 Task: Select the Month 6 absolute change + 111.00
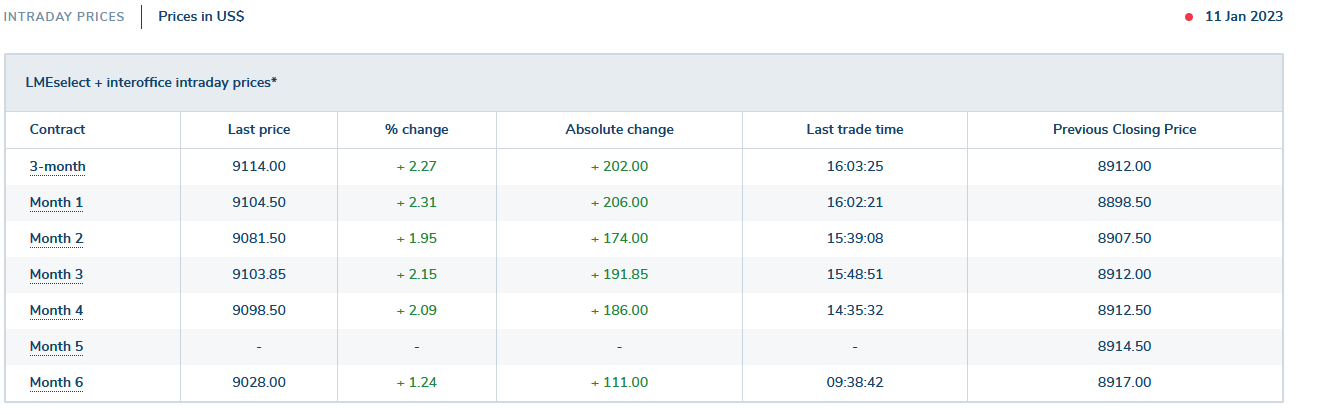point(619,382)
